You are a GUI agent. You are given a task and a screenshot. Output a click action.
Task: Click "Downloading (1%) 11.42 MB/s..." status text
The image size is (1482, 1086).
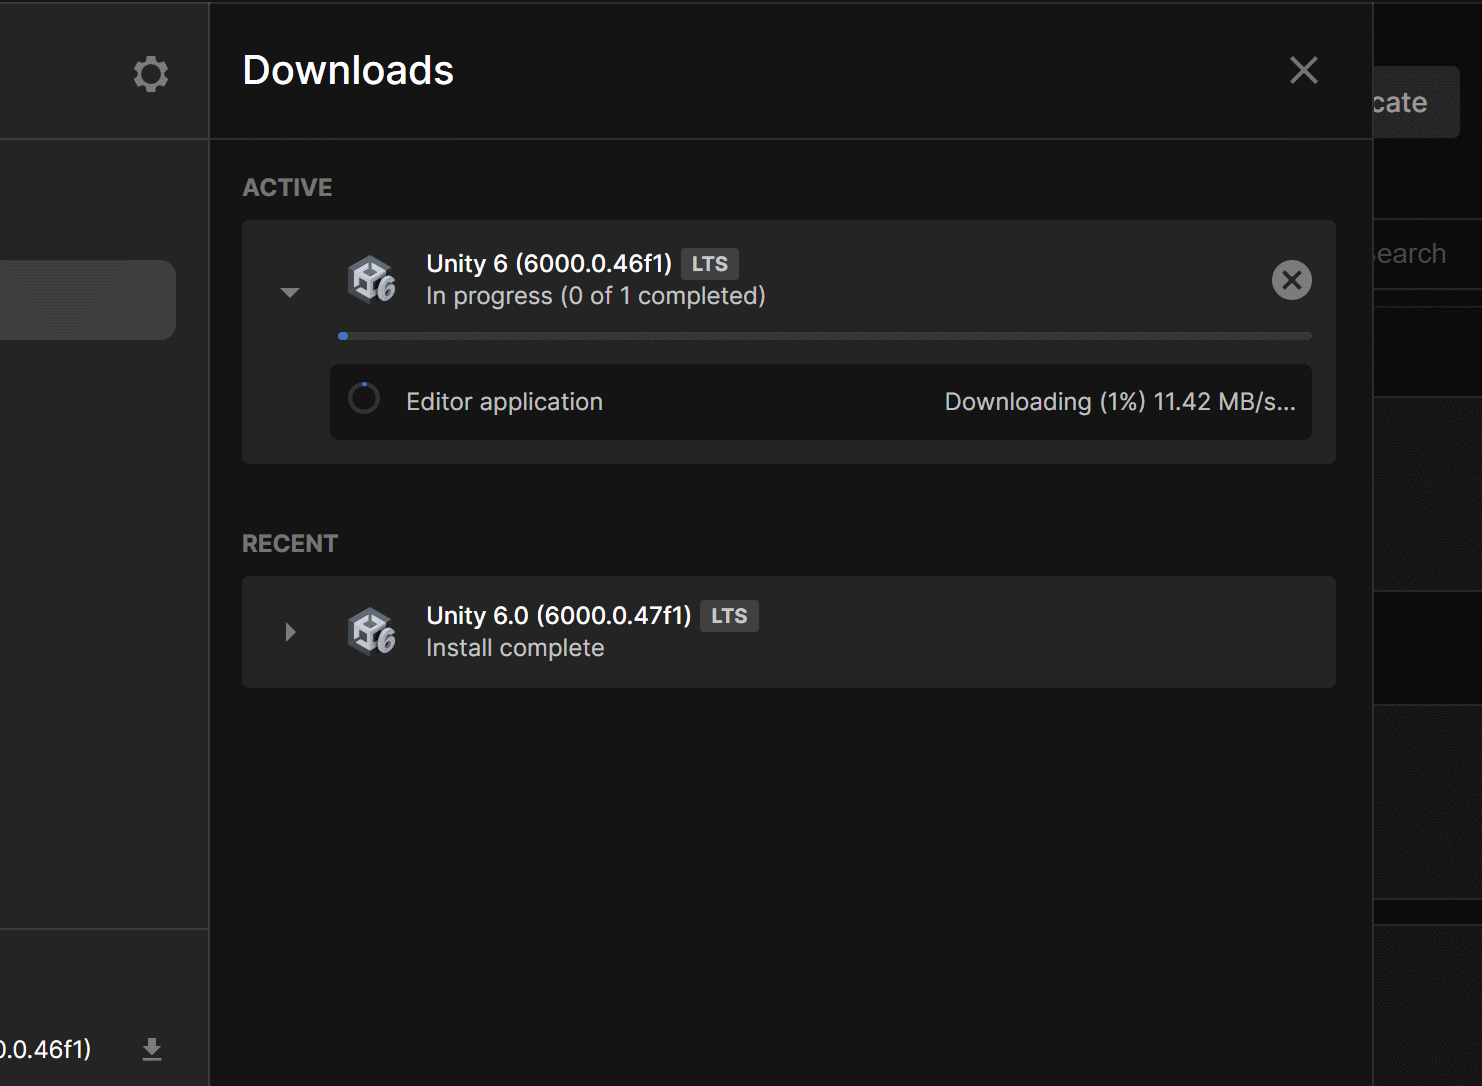1120,402
